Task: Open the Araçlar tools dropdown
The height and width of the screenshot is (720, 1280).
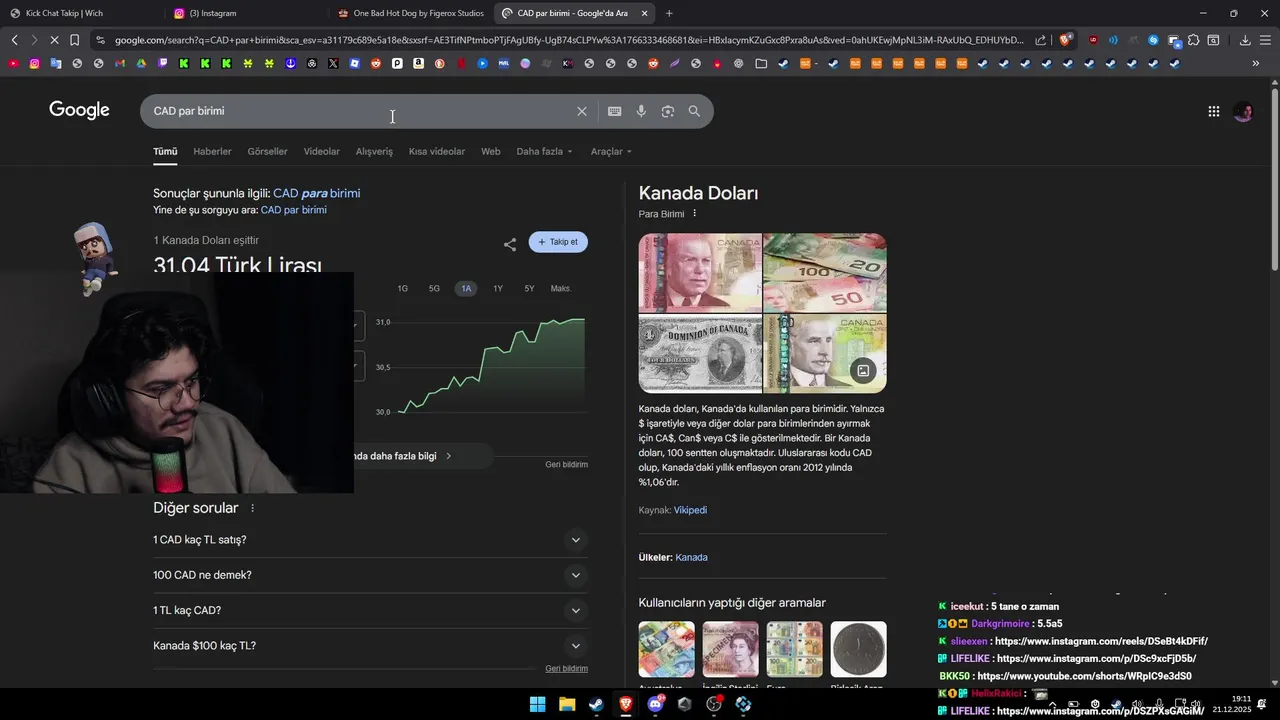Action: tap(611, 152)
